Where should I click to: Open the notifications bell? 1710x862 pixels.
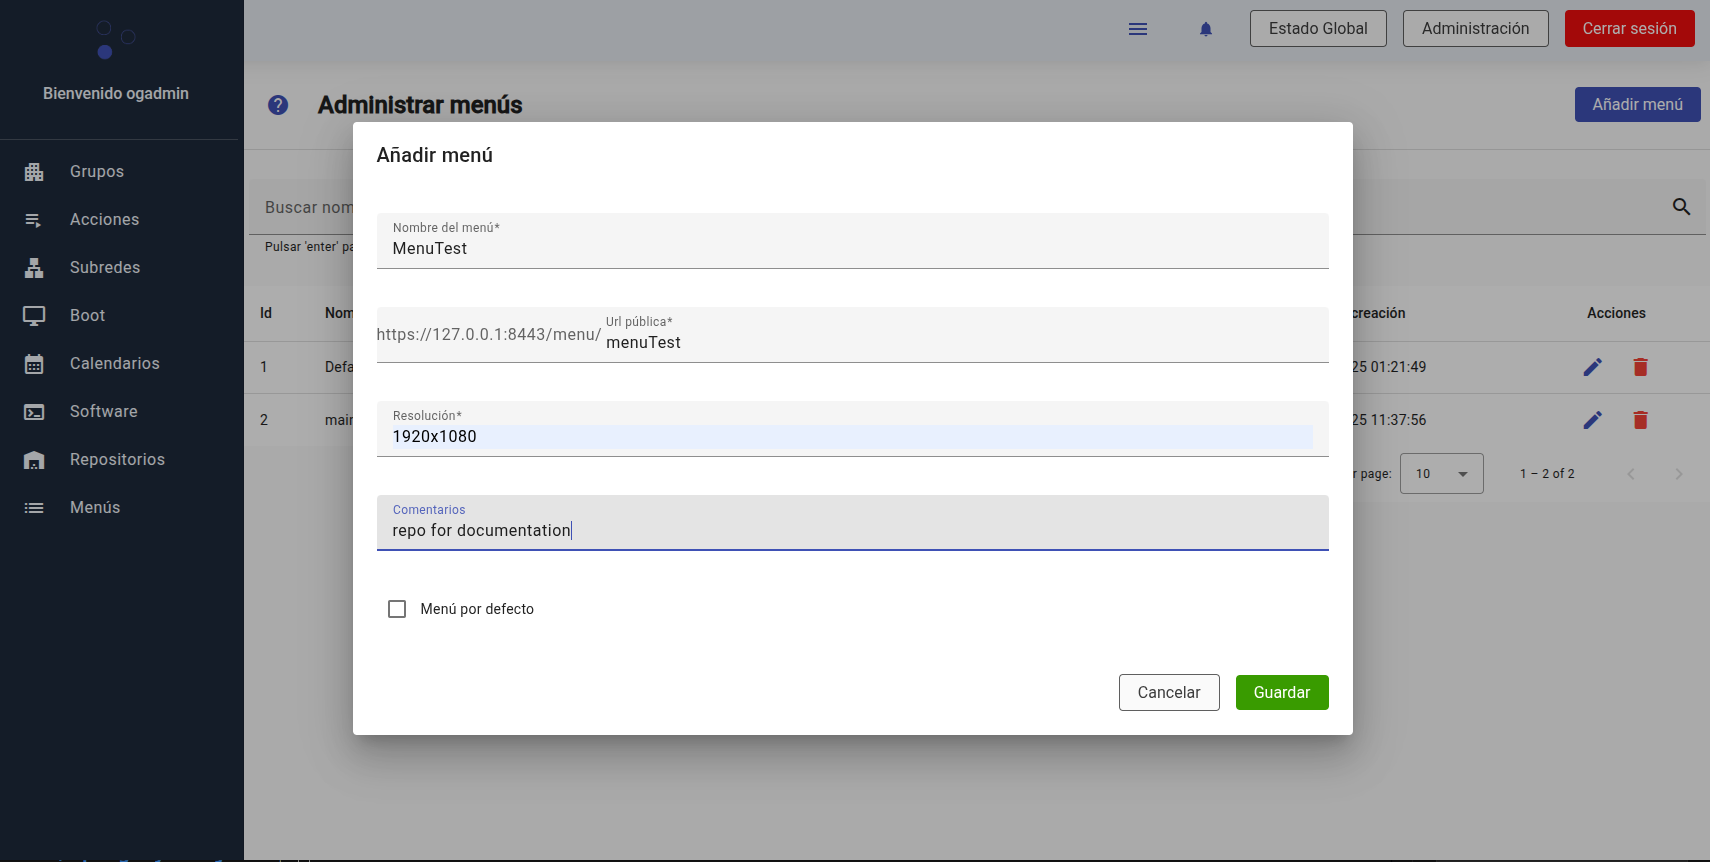pyautogui.click(x=1205, y=29)
